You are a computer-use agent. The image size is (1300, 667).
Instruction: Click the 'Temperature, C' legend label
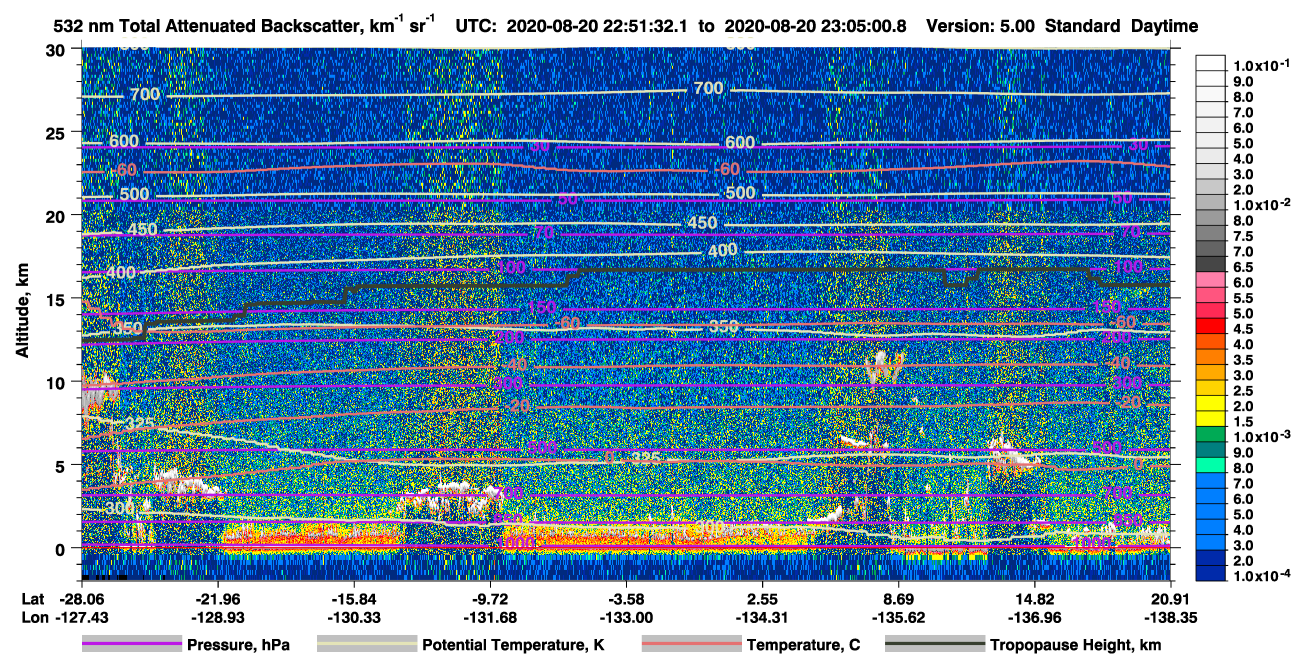pyautogui.click(x=803, y=645)
